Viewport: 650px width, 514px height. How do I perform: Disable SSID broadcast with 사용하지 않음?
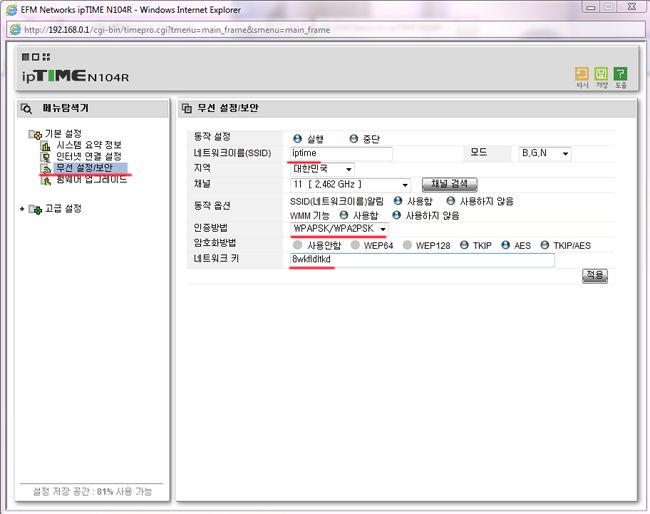click(x=451, y=201)
